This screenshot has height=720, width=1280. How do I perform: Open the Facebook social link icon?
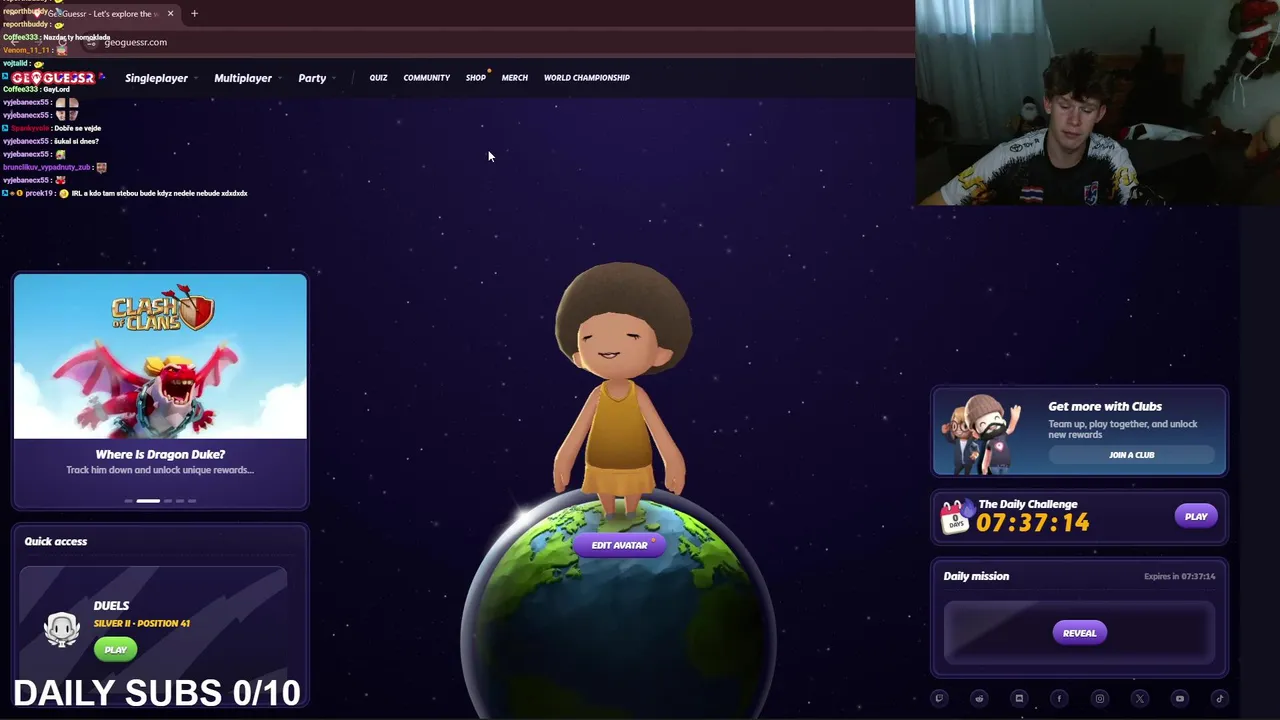pyautogui.click(x=1059, y=699)
